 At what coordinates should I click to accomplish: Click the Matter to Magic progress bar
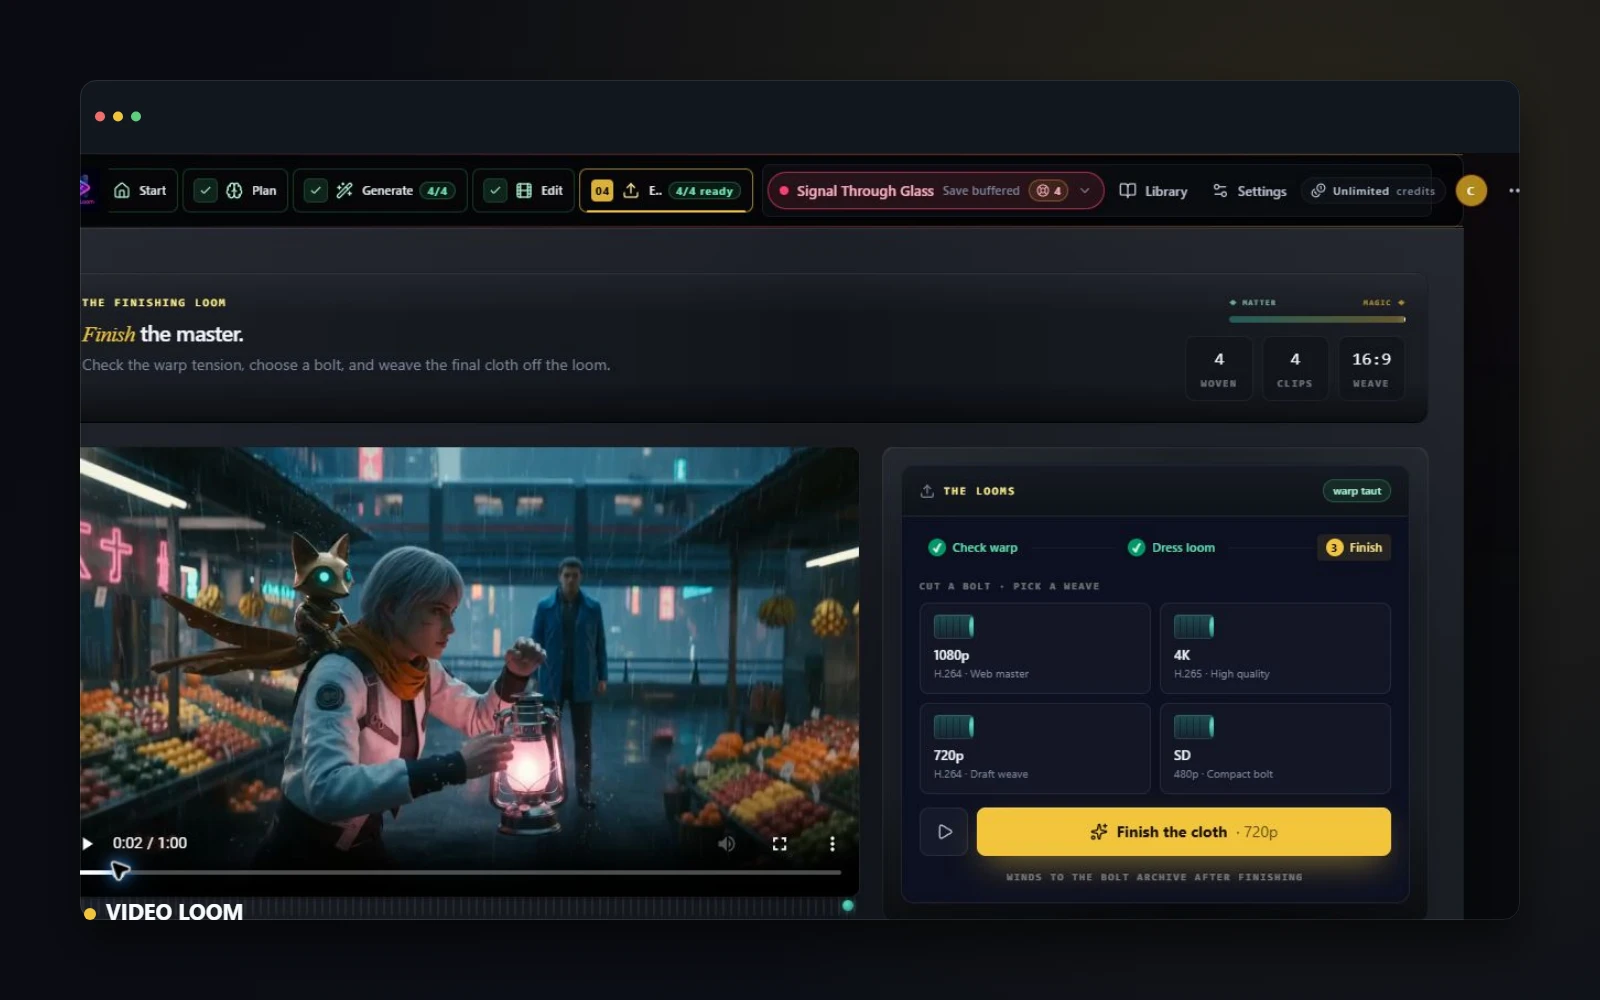pos(1317,319)
